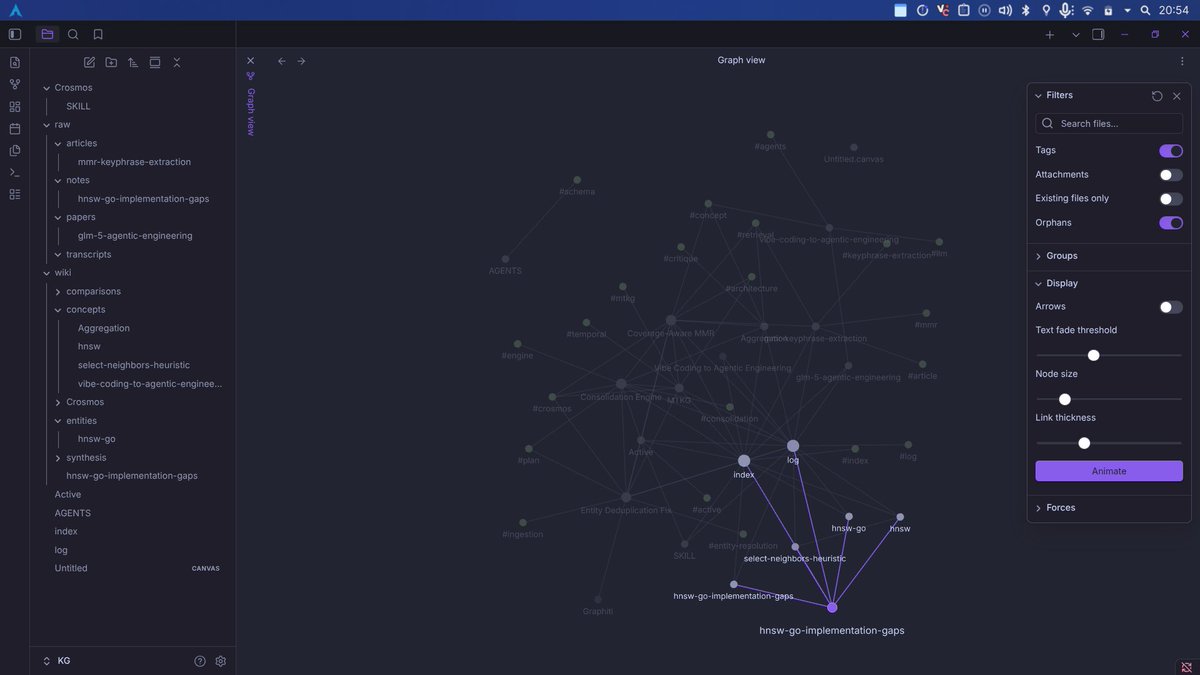The image size is (1200, 675).
Task: Open SKILL note in file explorer
Action: [x=78, y=106]
